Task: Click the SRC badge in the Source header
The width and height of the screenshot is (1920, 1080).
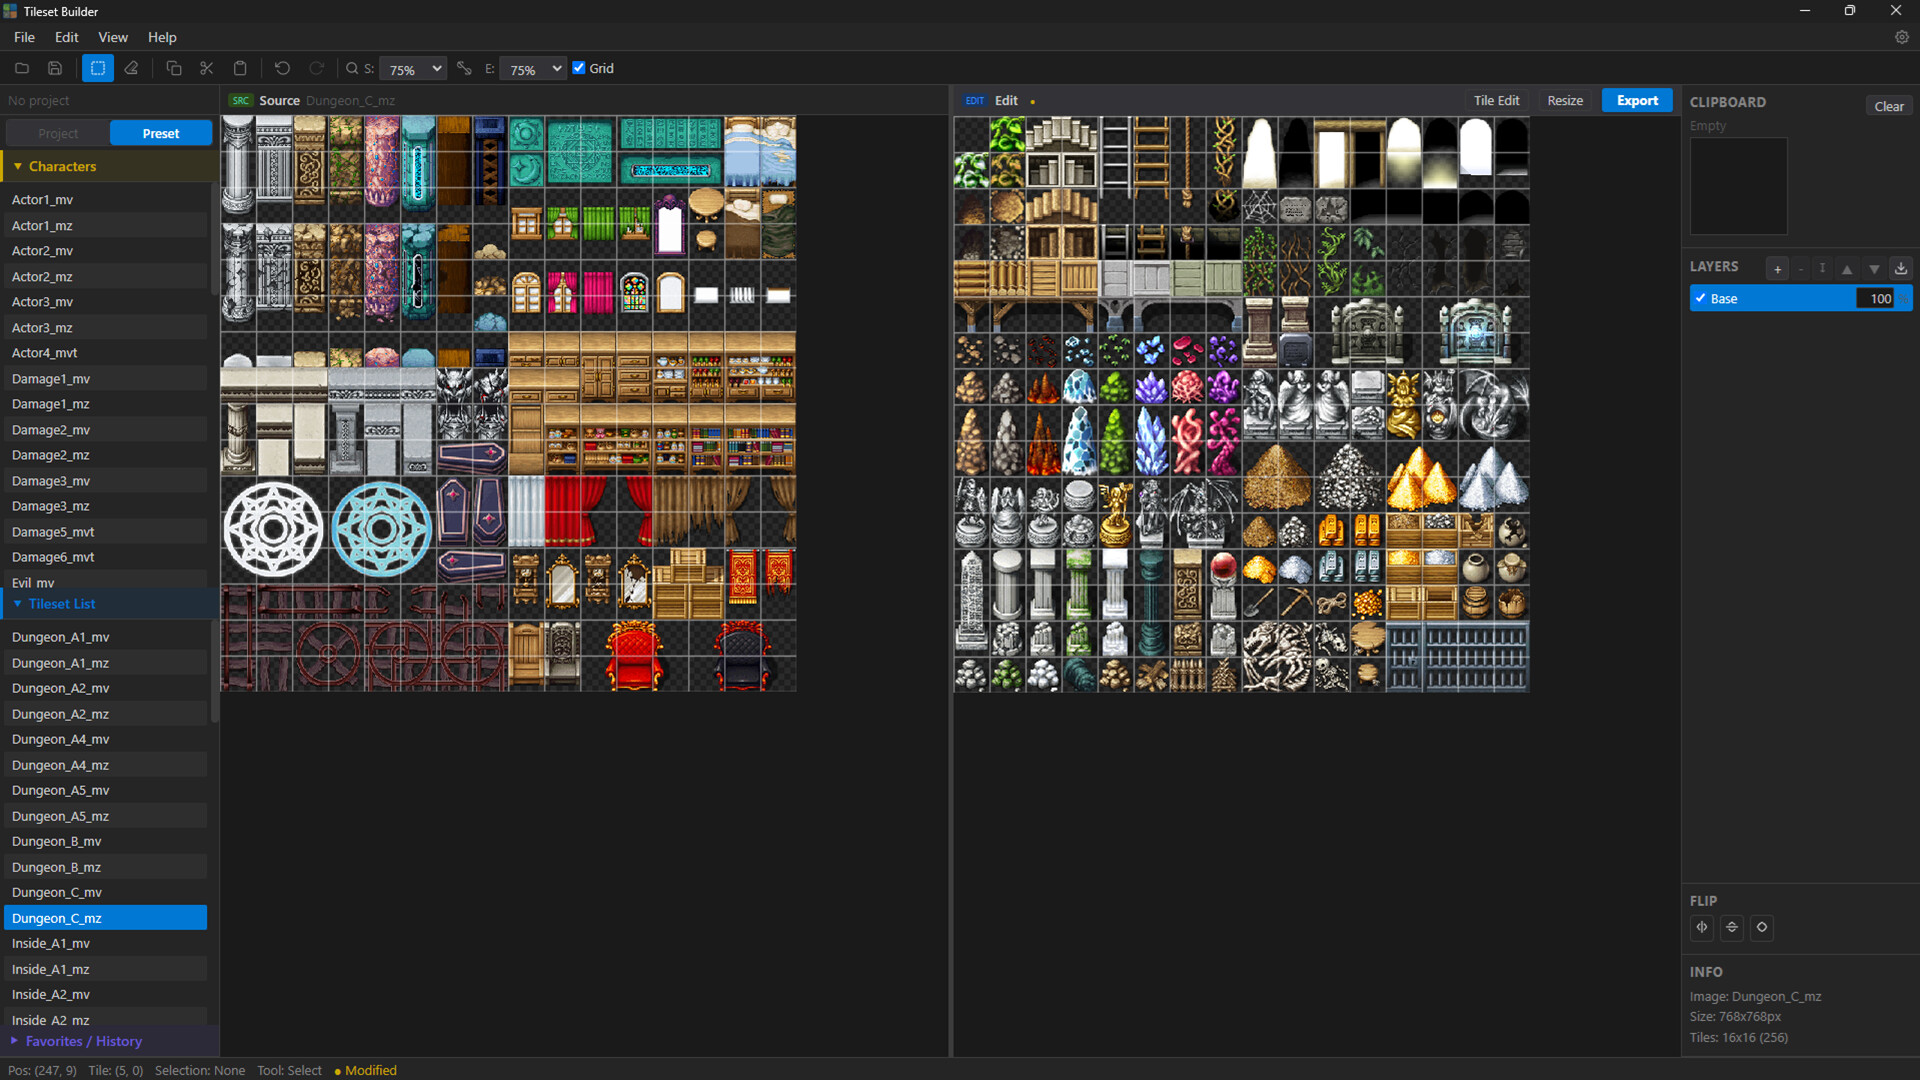Action: [241, 100]
